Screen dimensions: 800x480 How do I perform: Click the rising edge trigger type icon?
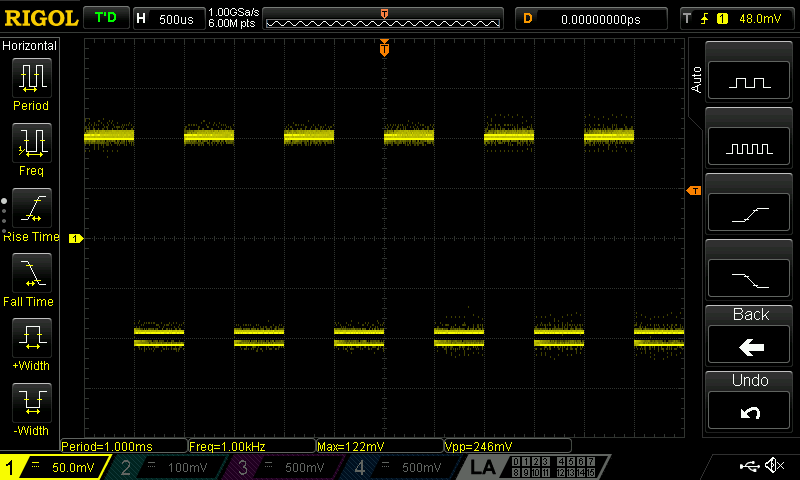[x=705, y=19]
